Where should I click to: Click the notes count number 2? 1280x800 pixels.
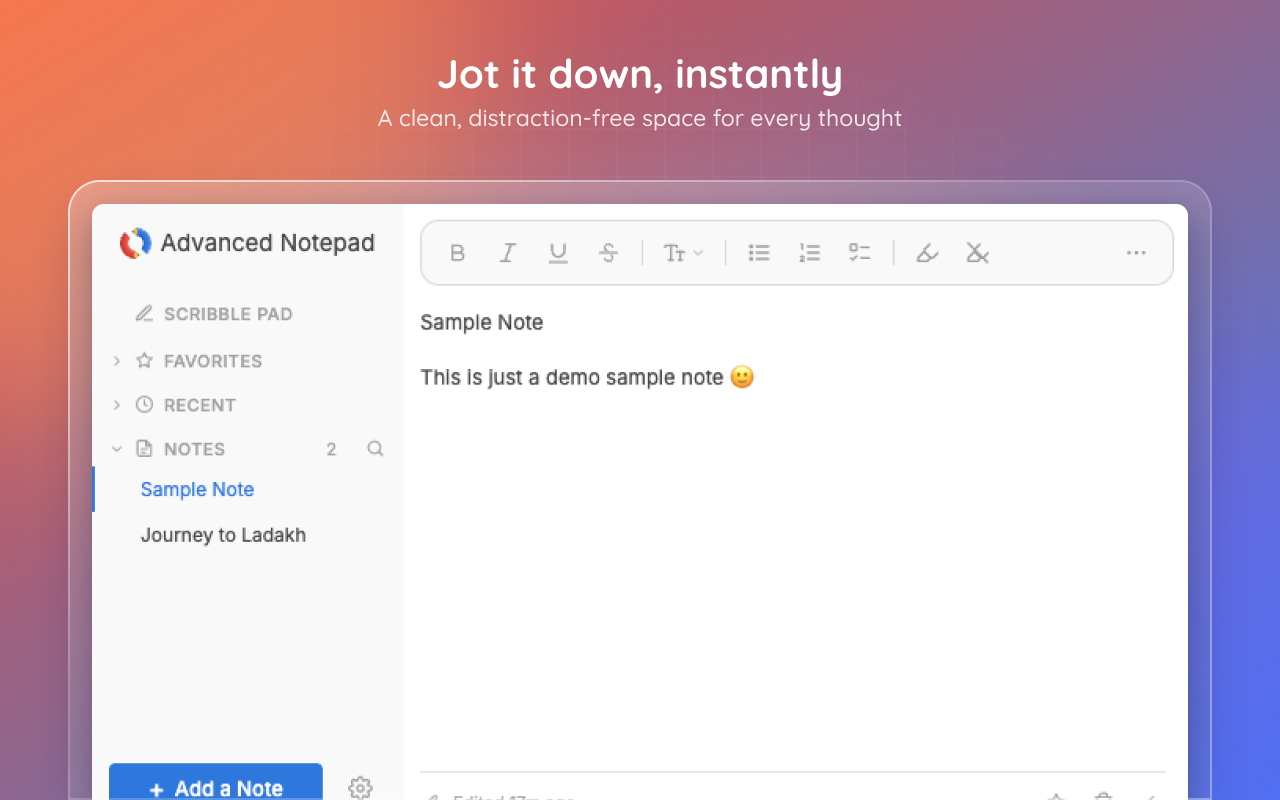pos(331,449)
